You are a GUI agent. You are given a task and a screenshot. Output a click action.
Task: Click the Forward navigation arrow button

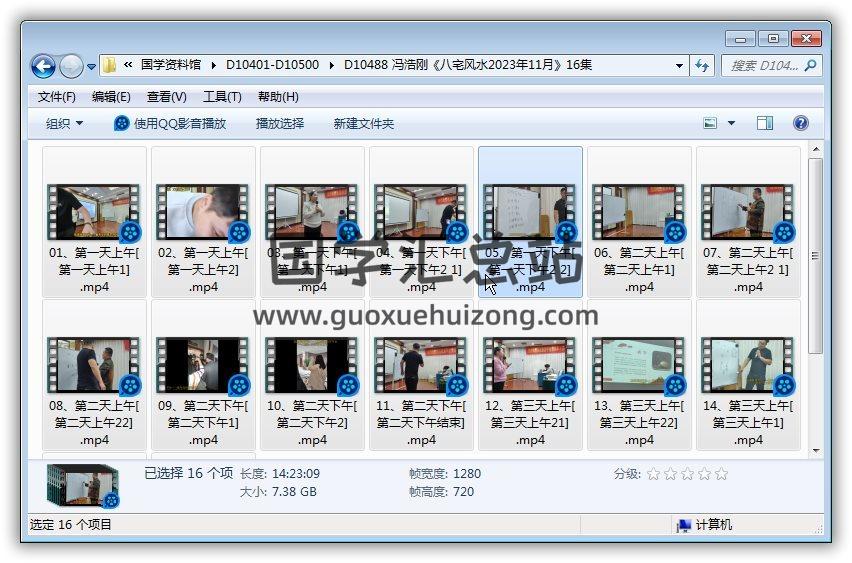click(x=71, y=66)
